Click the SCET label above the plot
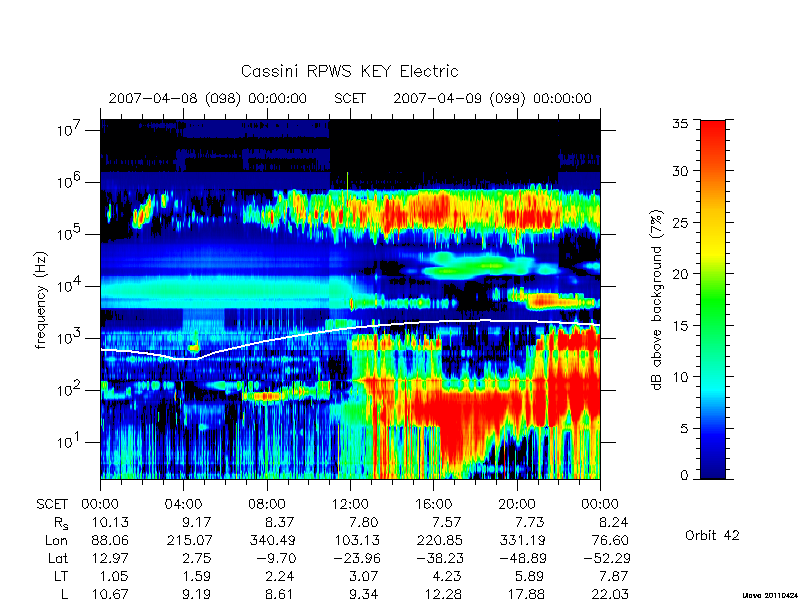Viewport: 800px width, 600px height. coord(350,98)
